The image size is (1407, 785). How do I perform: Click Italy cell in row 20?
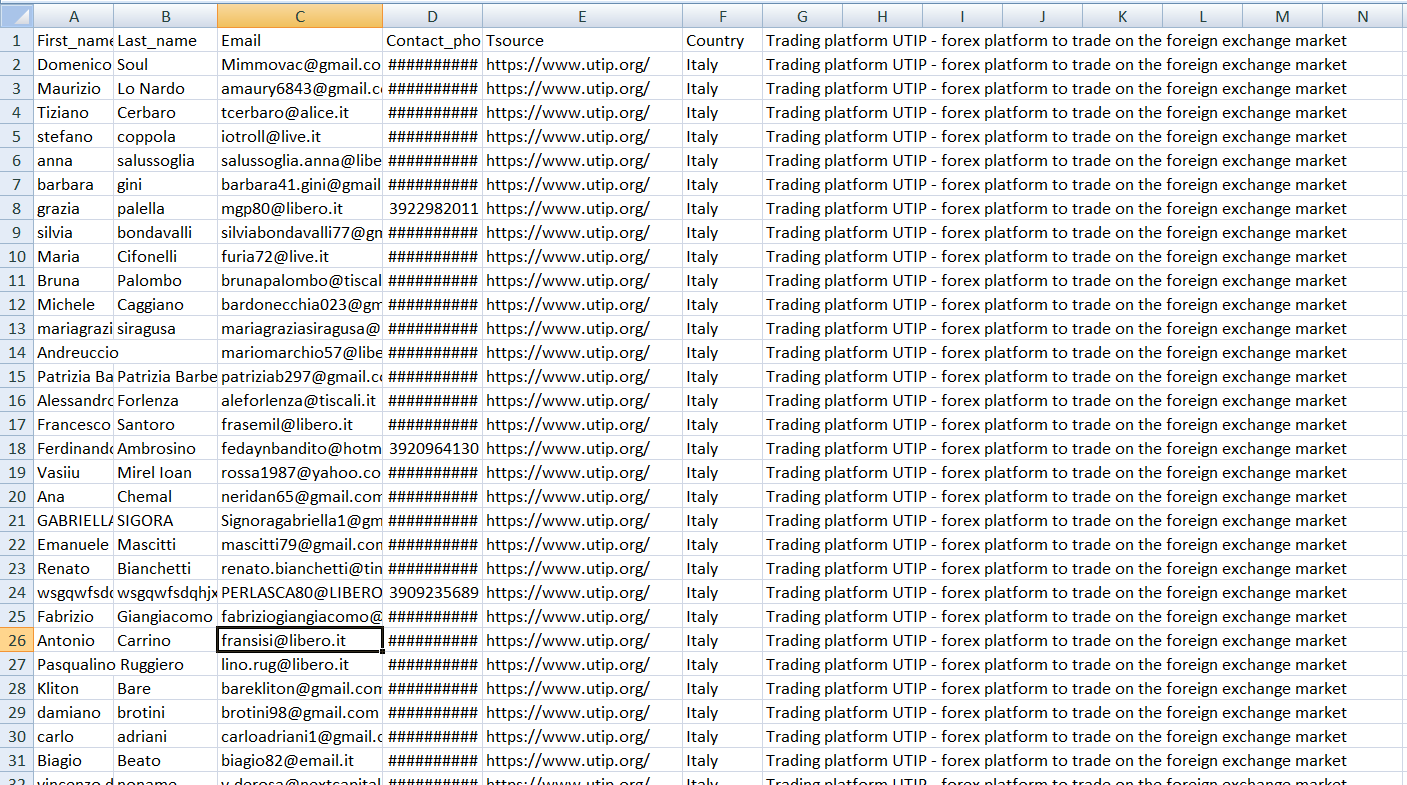[x=722, y=496]
